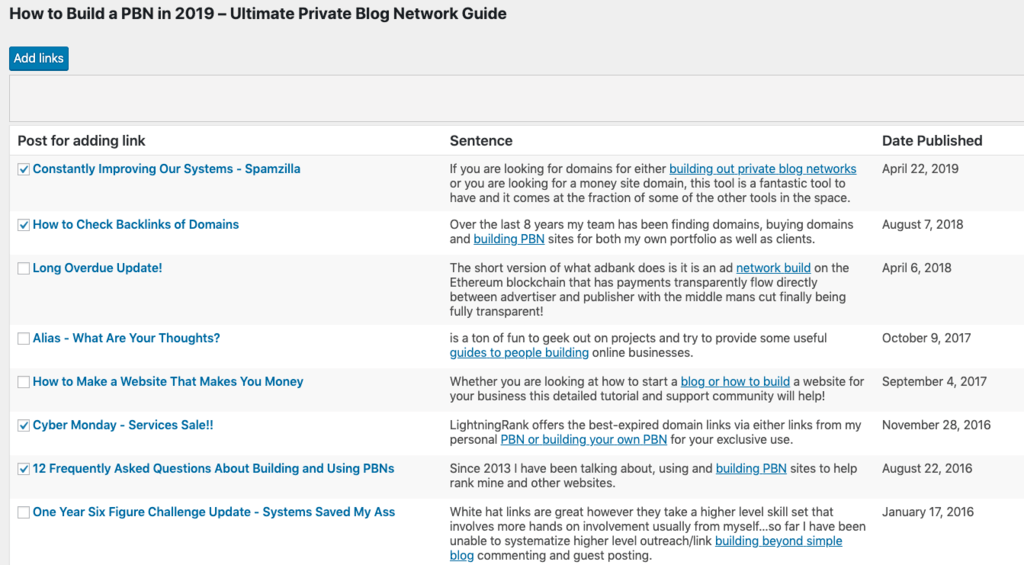Open the Constantly Improving Our Systems - Spamzilla post
Viewport: 1024px width, 565px height.
click(167, 169)
